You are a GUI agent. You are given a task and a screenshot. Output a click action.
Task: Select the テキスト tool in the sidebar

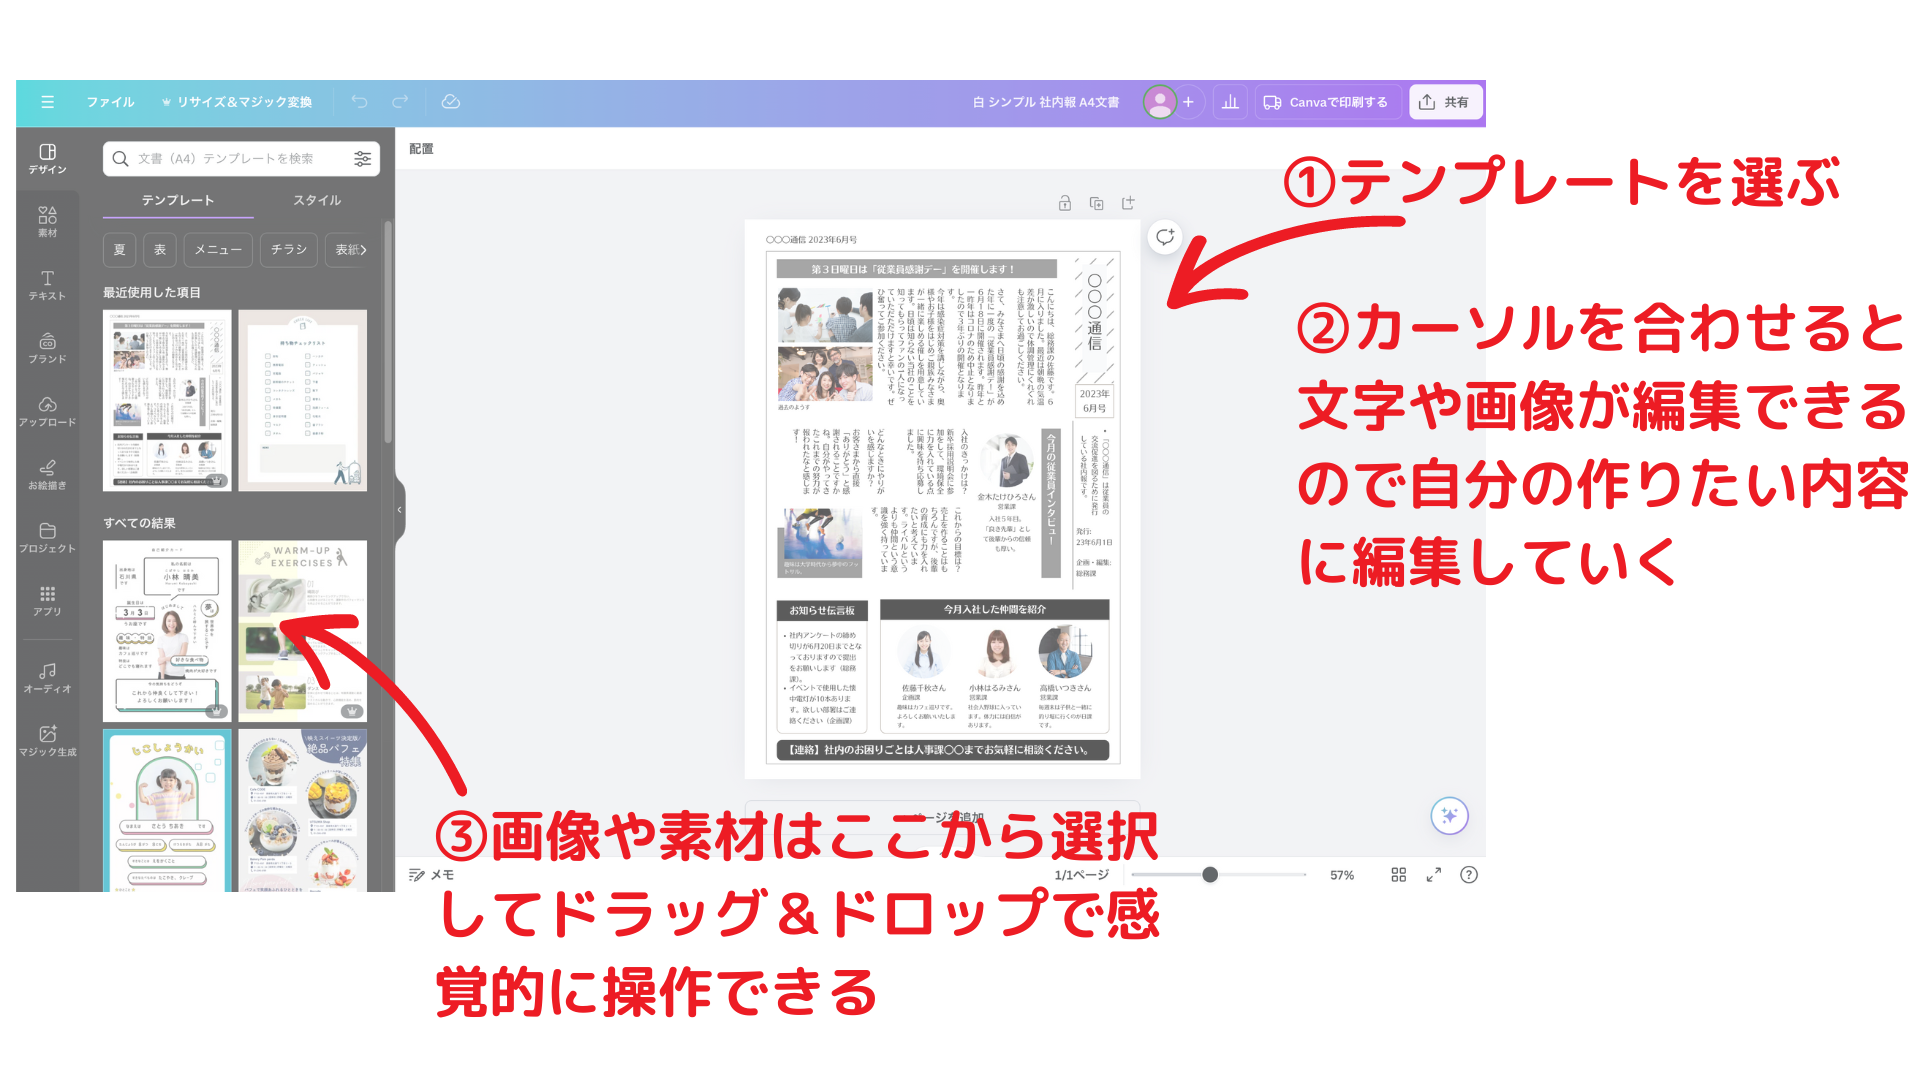click(x=47, y=287)
